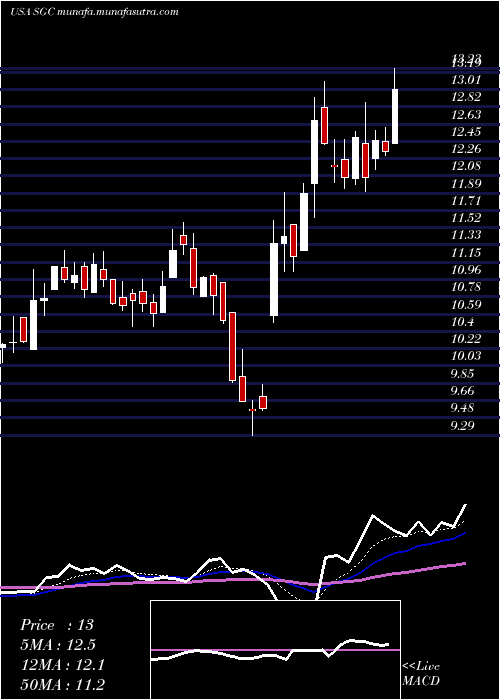500x700 pixels.
Task: Click the 10.96 price axis label
Action: click(466, 270)
